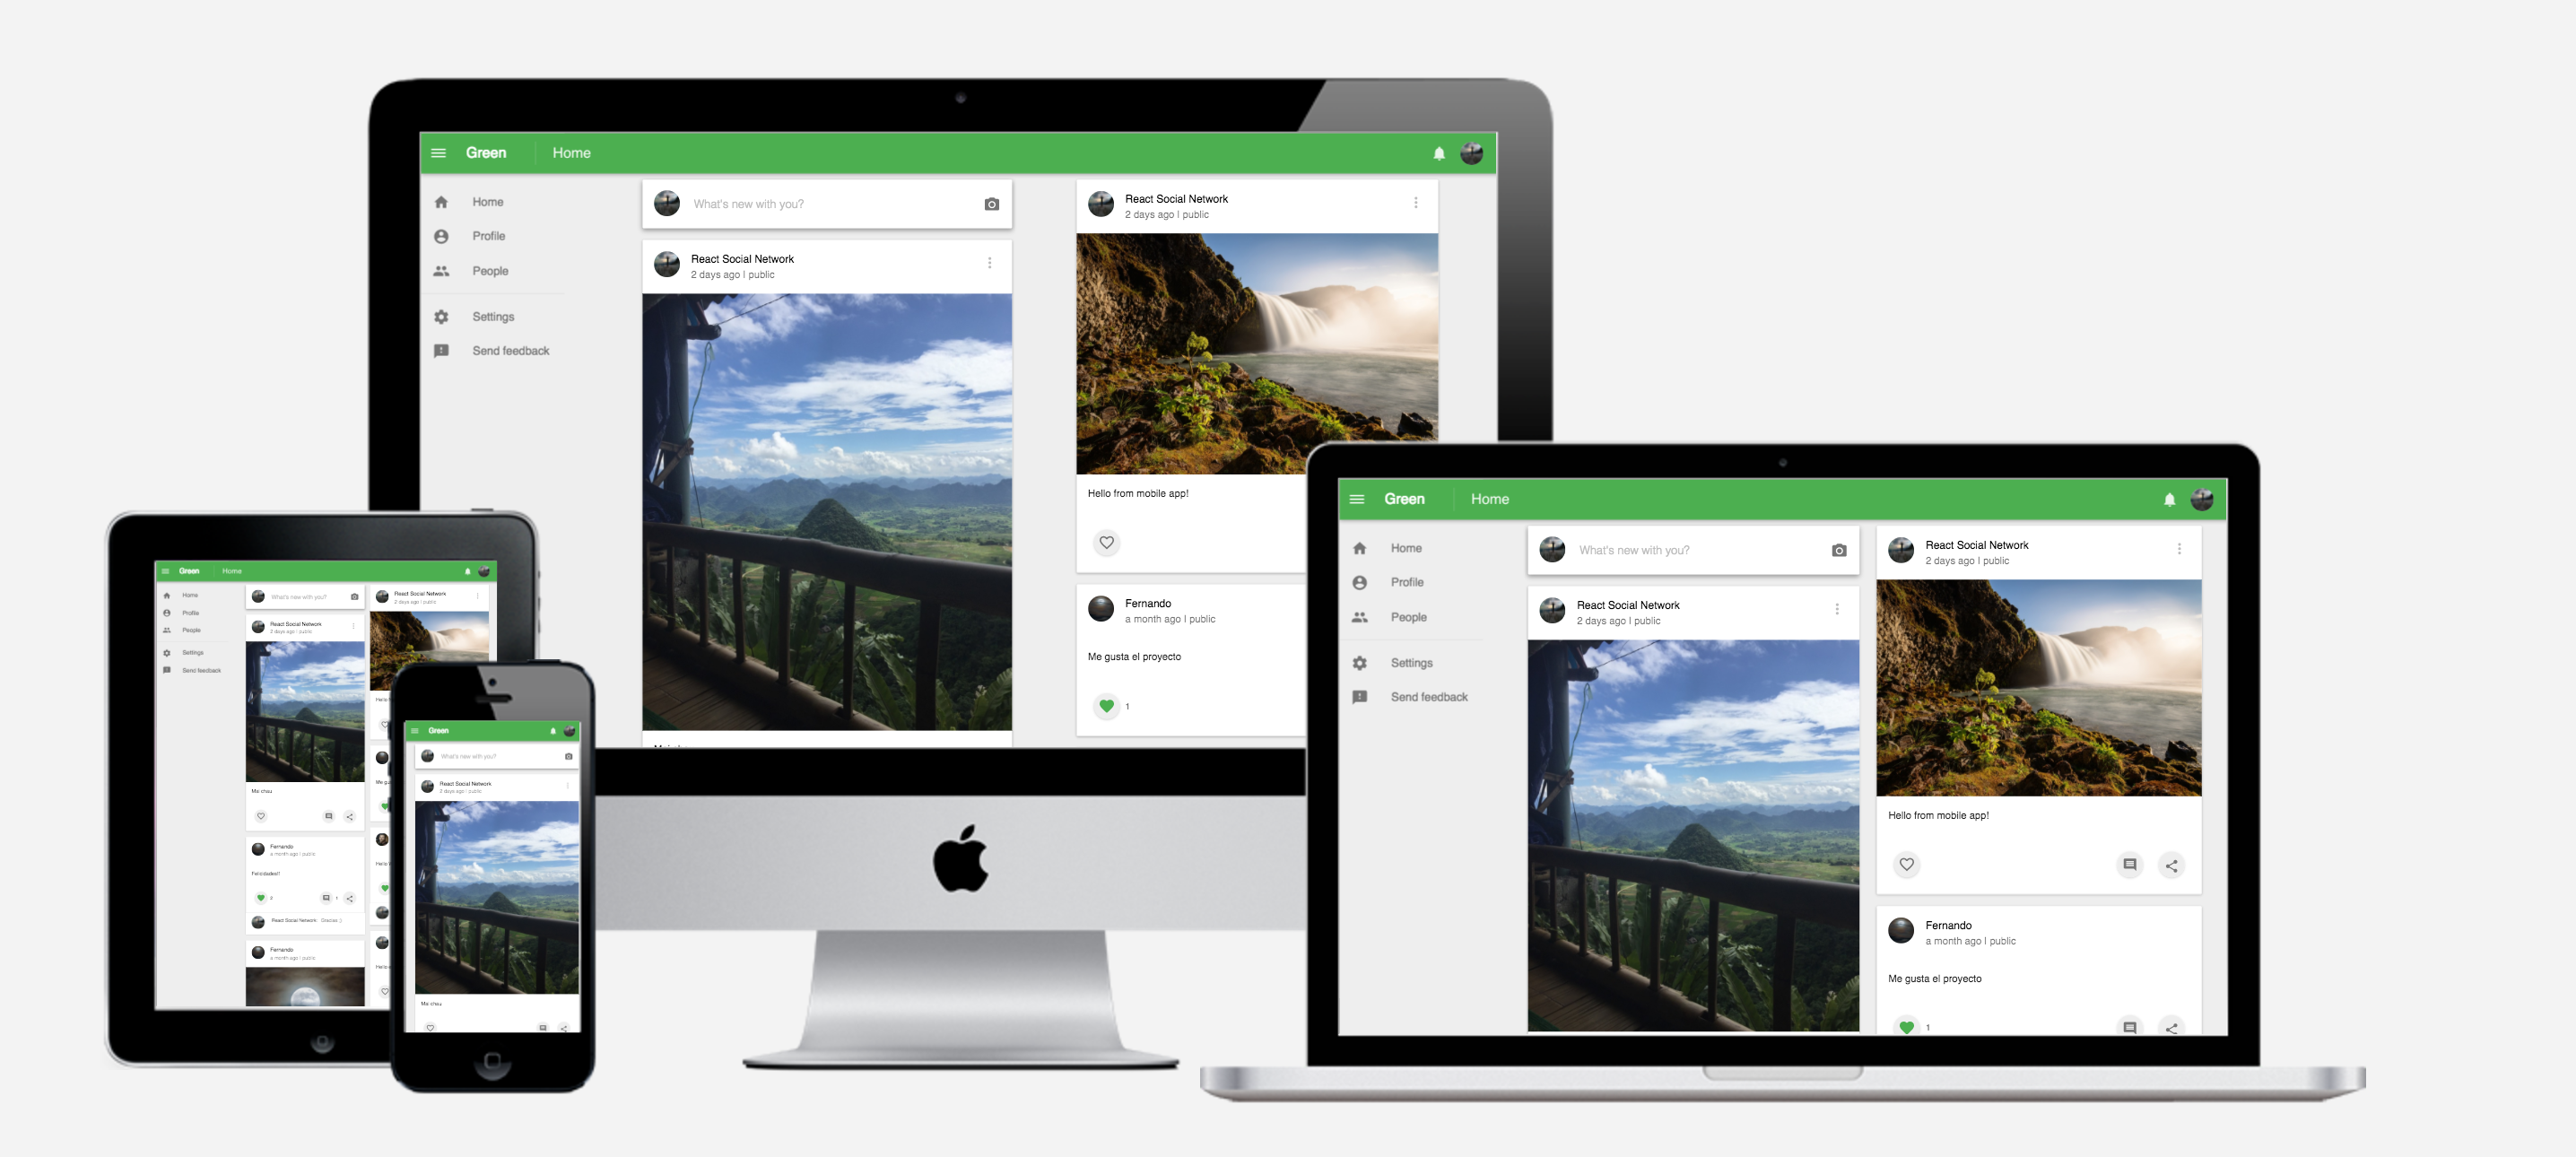Click the Home navigation icon
Image resolution: width=2576 pixels, height=1157 pixels.
coord(442,201)
